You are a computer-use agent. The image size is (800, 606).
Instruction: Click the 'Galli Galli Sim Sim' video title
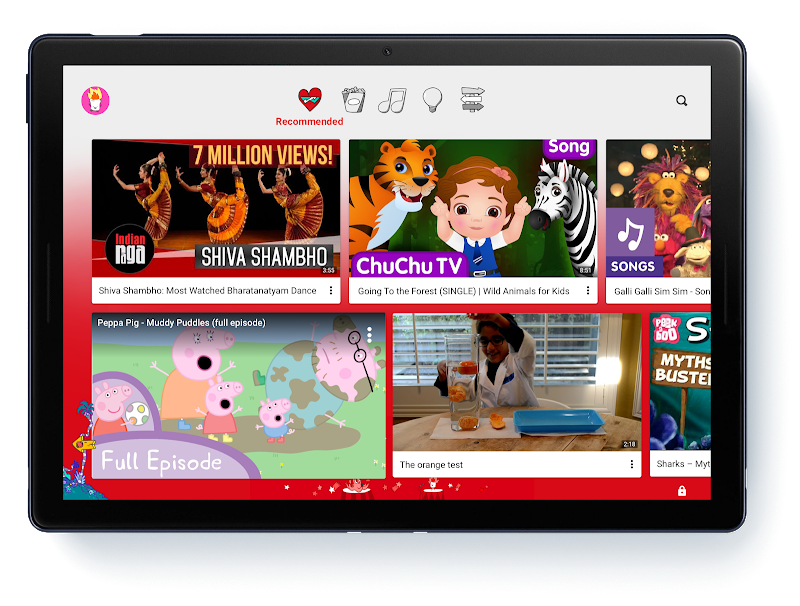(x=662, y=291)
